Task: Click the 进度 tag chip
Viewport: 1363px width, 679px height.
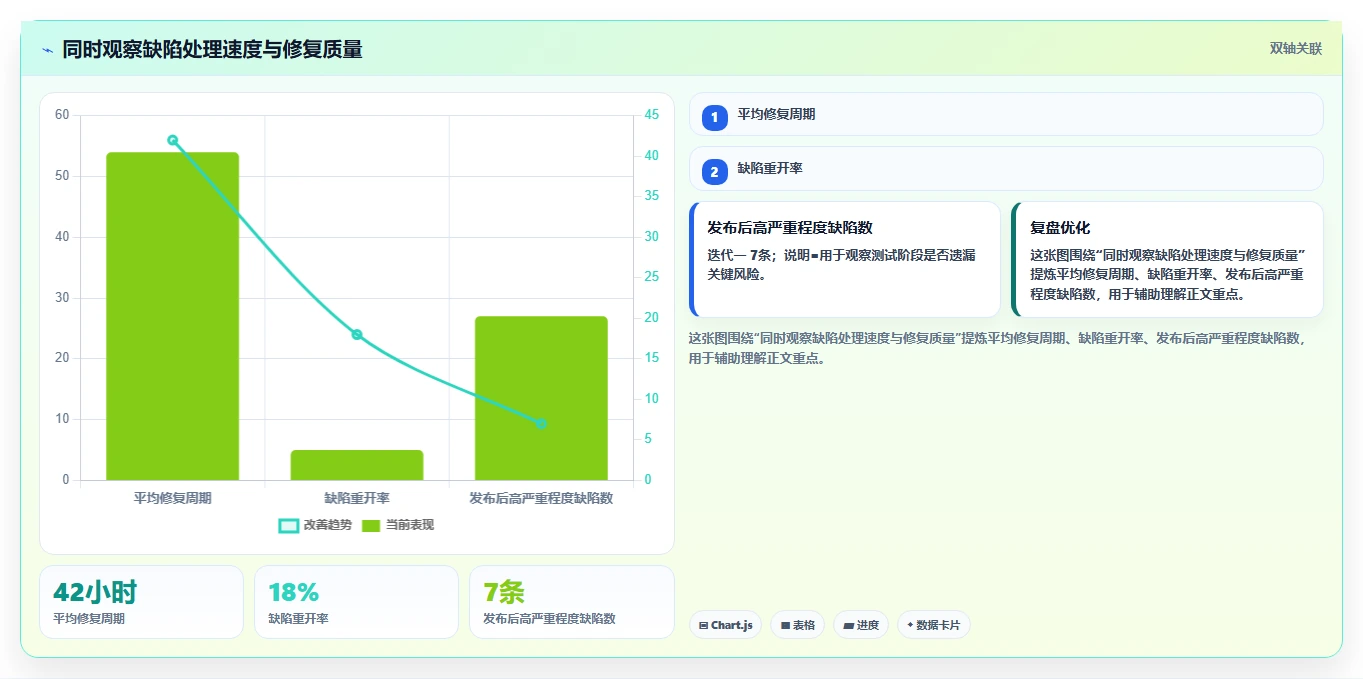Action: pos(861,625)
